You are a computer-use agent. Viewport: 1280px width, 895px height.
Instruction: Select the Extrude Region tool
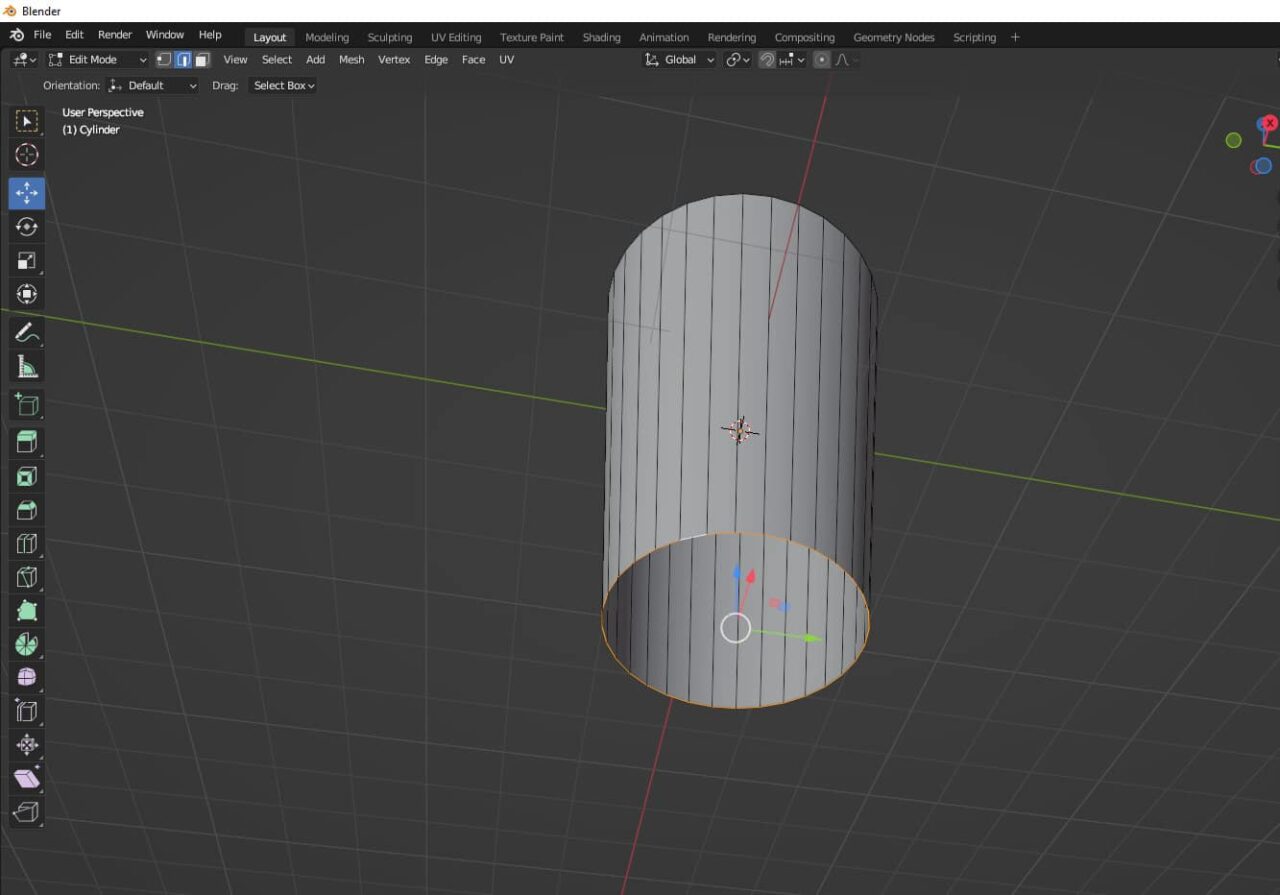click(x=26, y=441)
